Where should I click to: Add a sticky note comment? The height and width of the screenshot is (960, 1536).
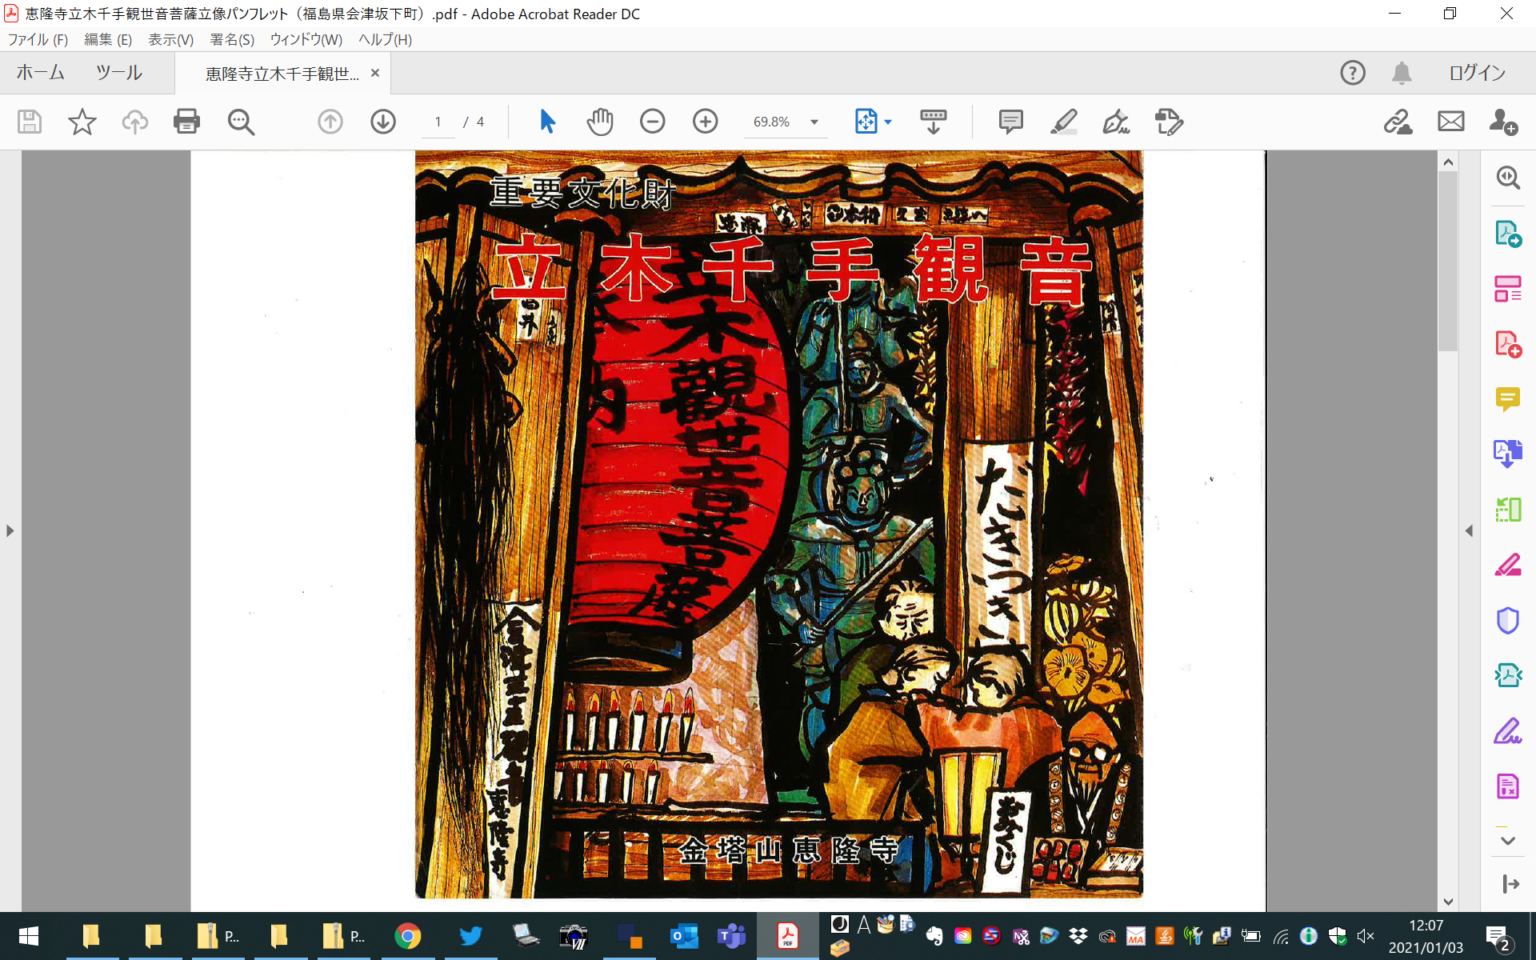pos(1011,122)
